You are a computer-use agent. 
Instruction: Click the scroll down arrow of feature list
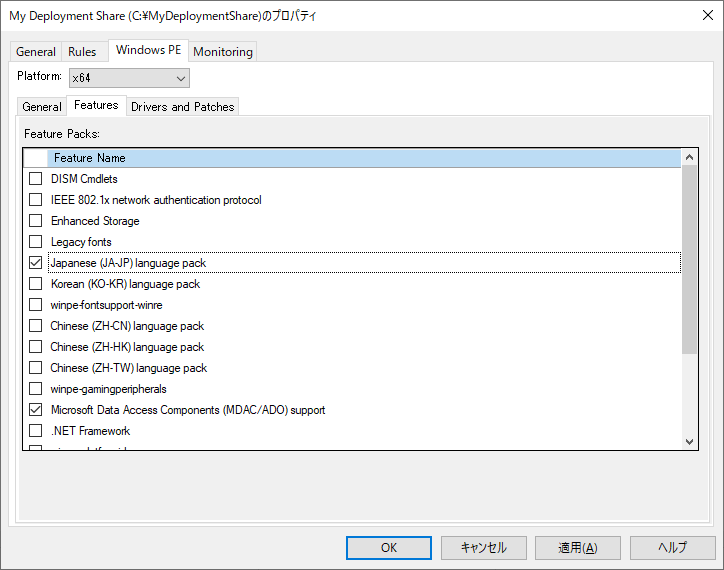point(689,442)
